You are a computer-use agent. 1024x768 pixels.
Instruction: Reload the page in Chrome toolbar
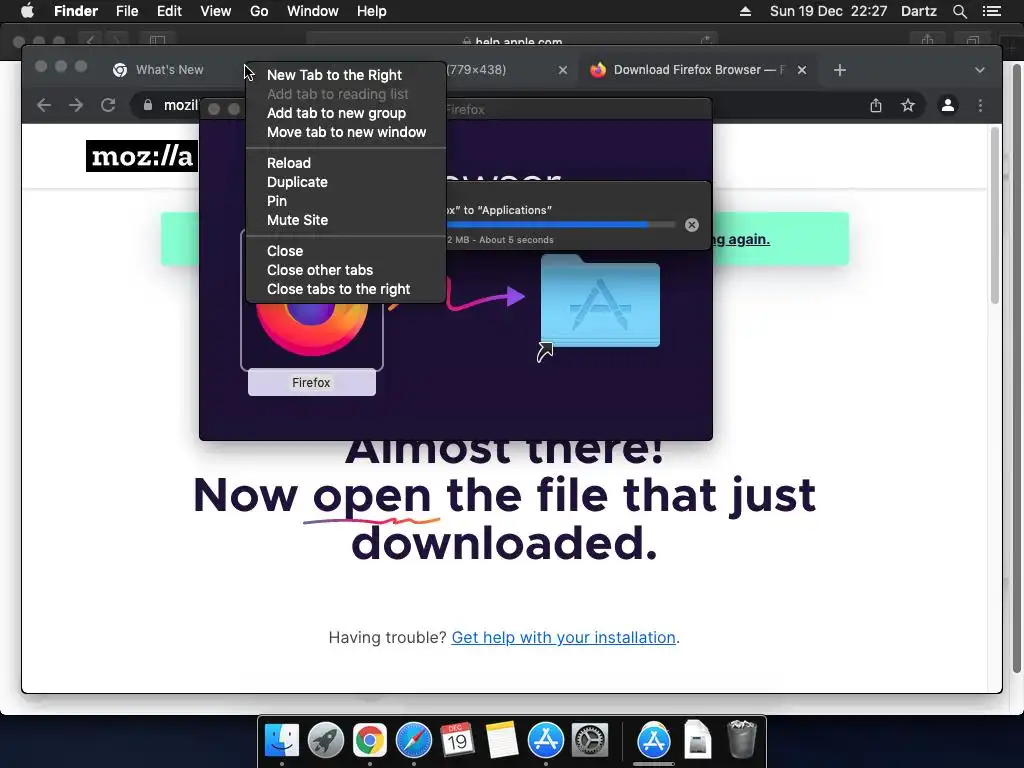coord(108,105)
